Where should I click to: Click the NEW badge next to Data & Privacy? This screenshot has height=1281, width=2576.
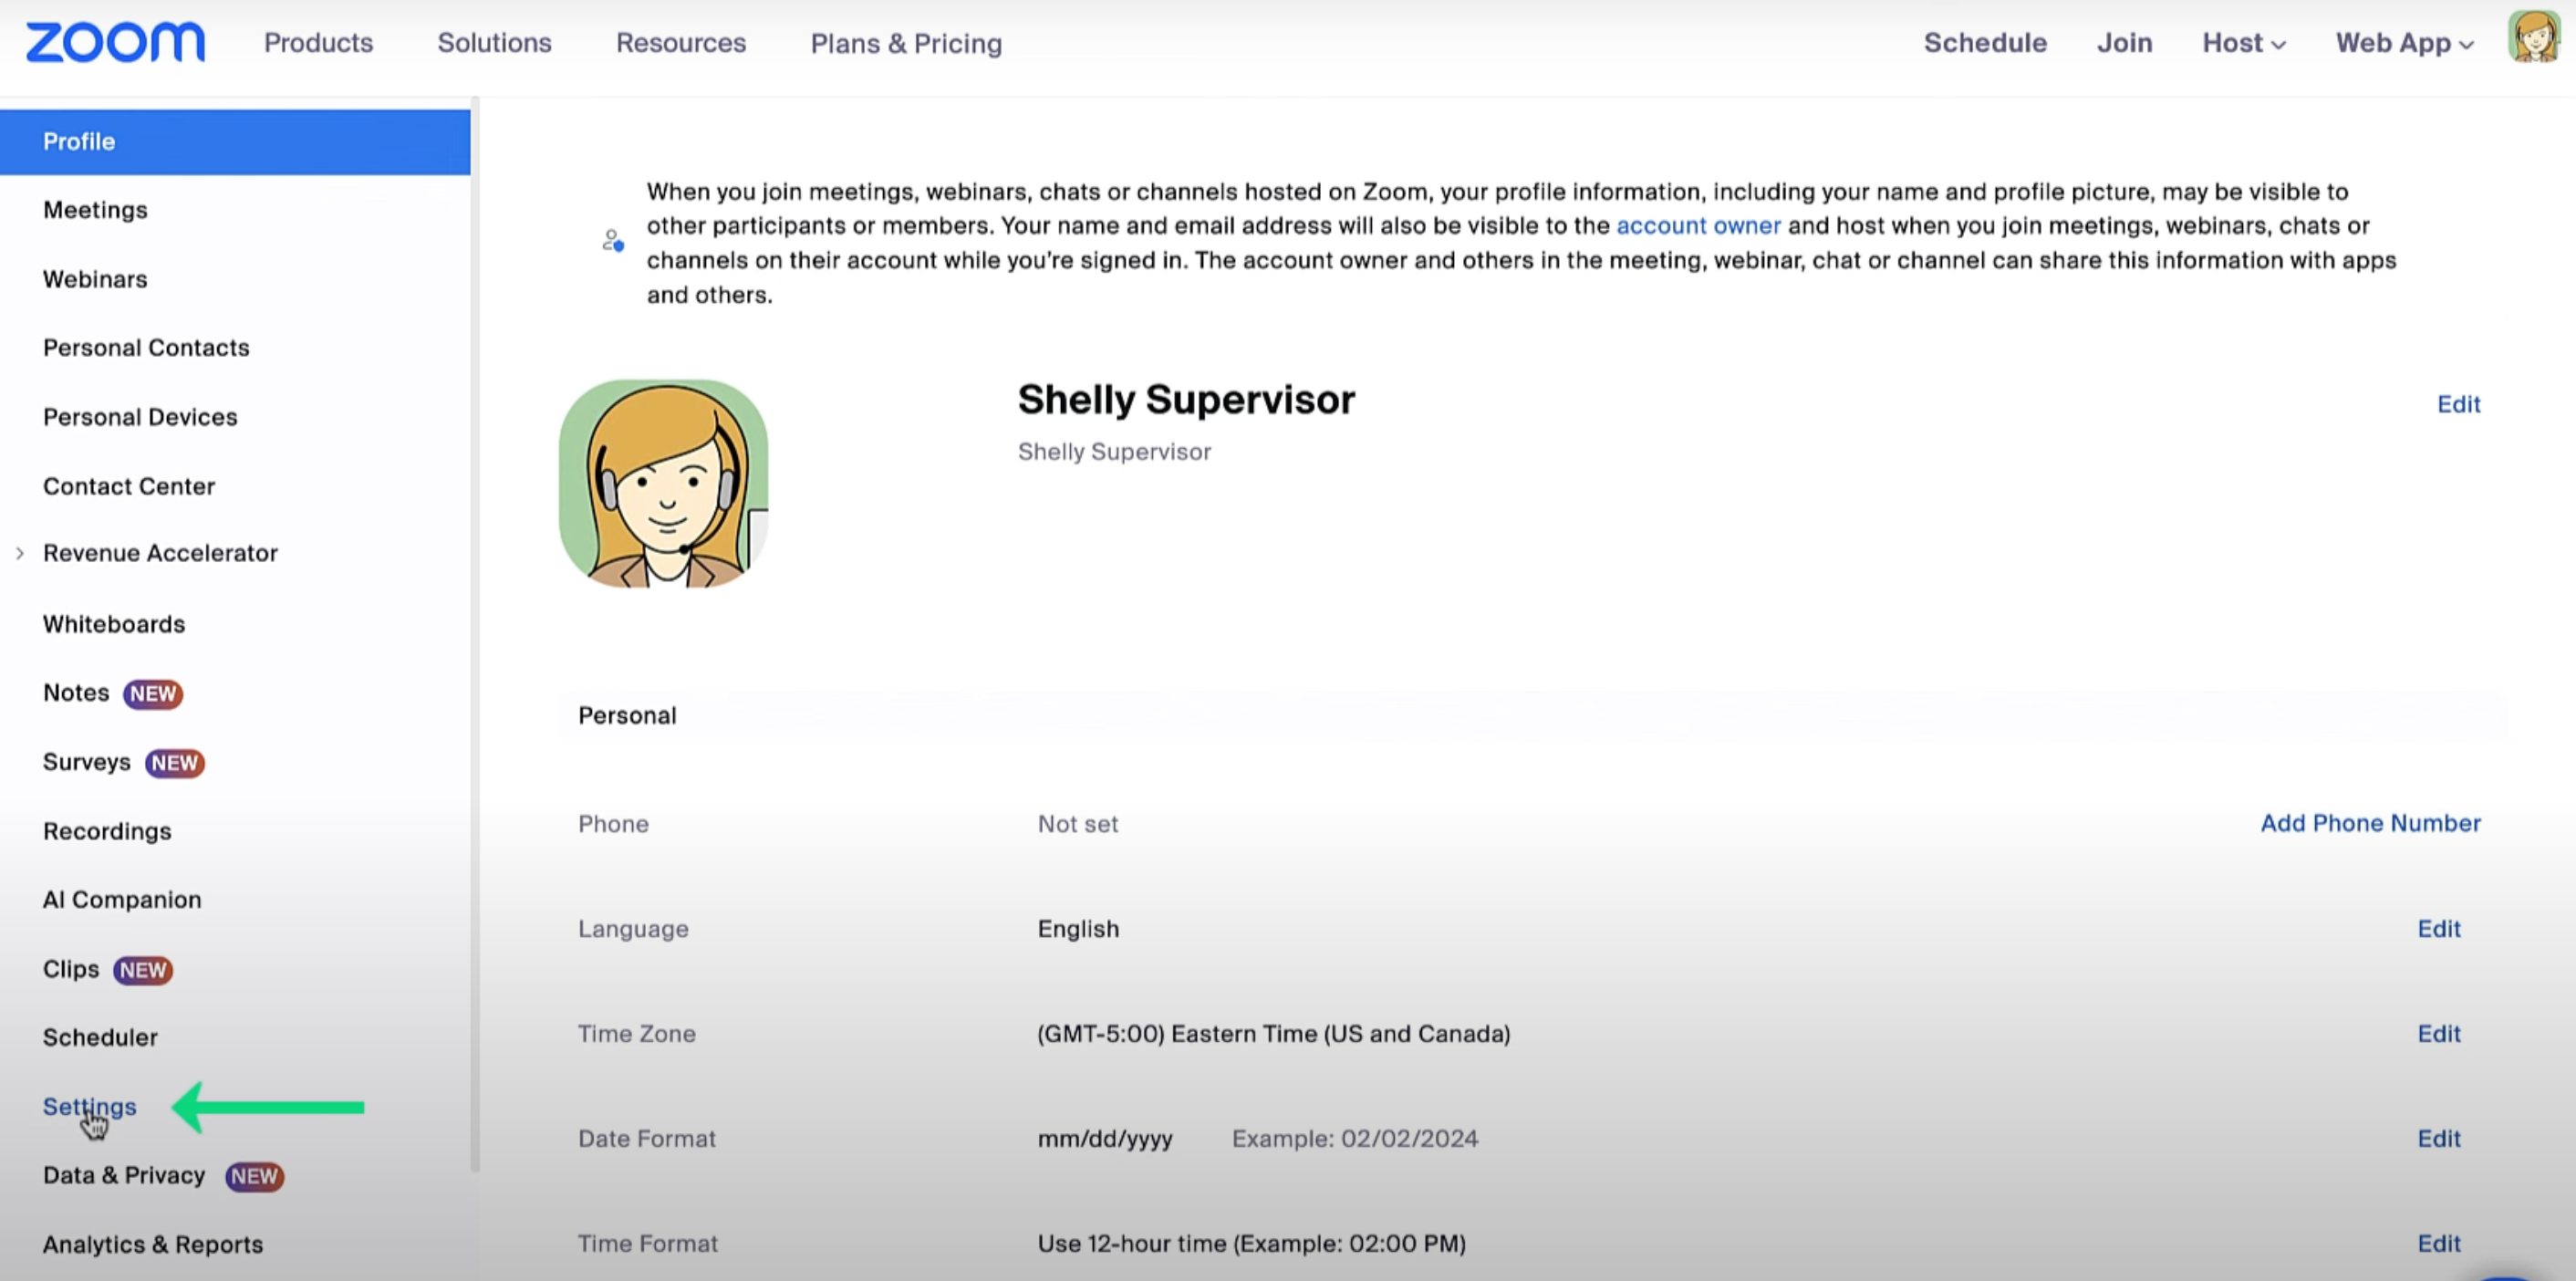coord(254,1177)
